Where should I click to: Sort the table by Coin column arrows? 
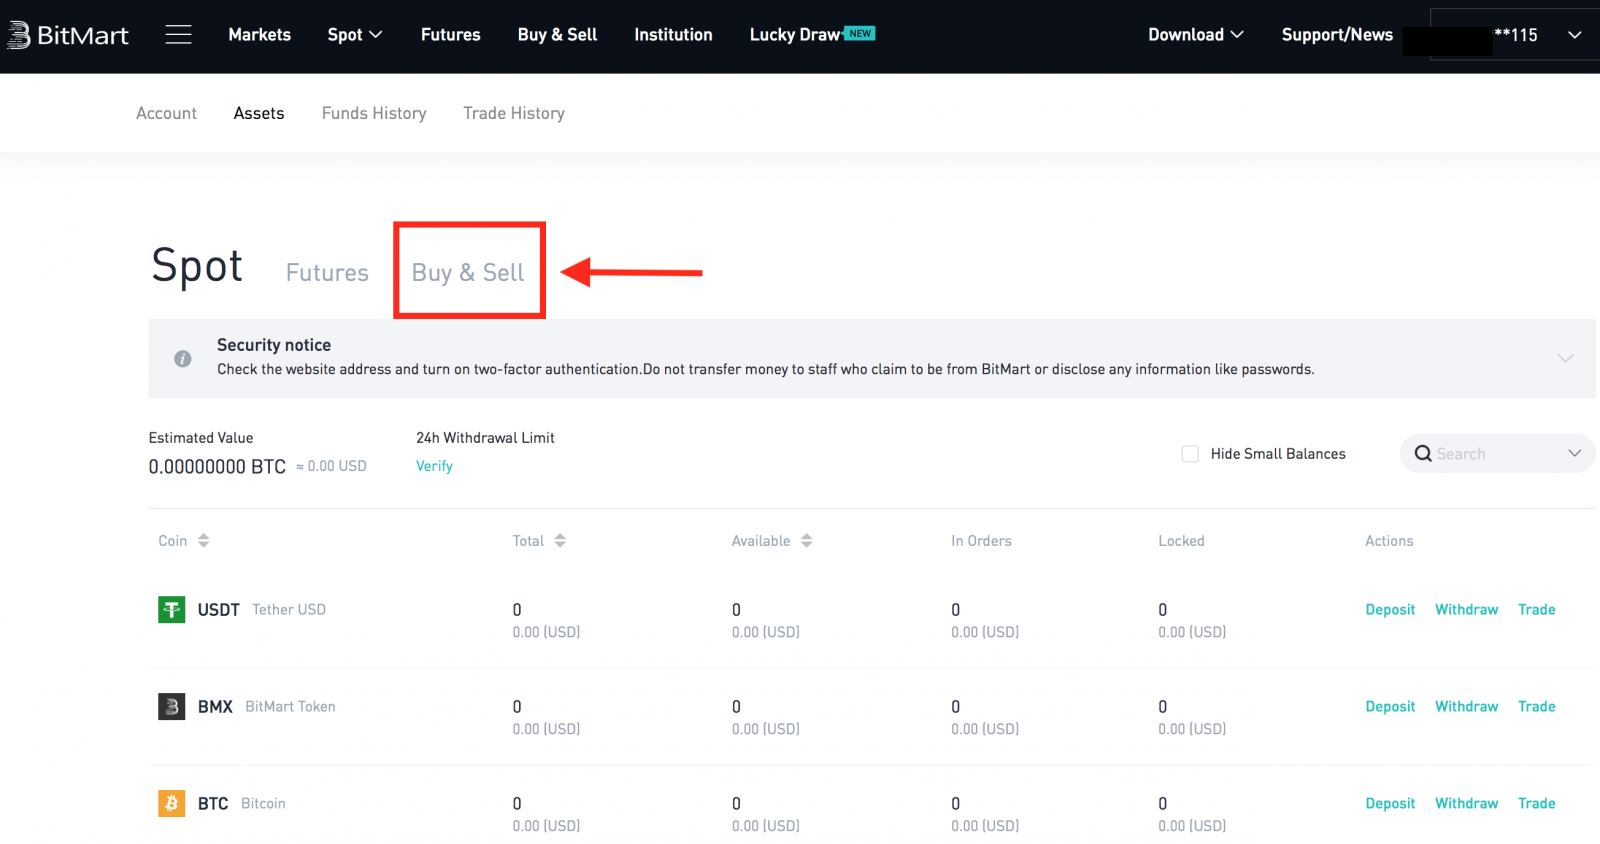pos(203,541)
